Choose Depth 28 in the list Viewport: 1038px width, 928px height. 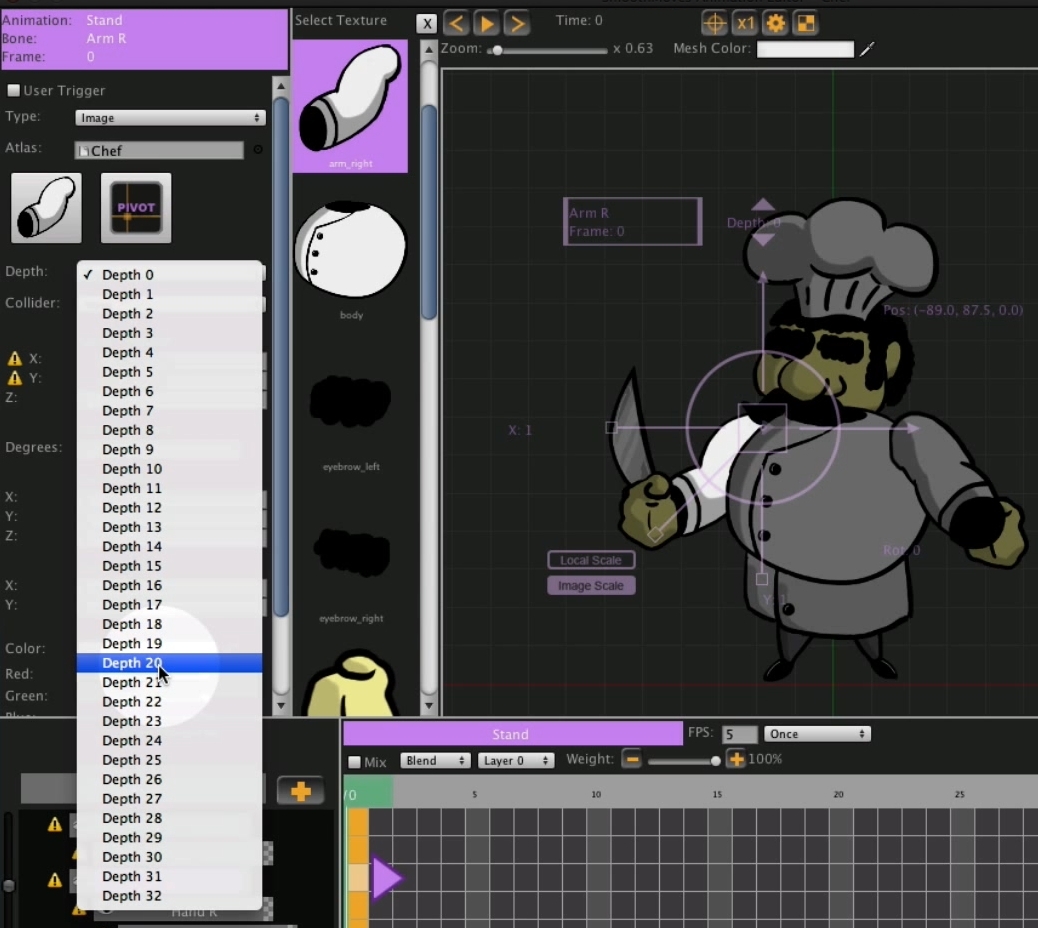point(169,818)
